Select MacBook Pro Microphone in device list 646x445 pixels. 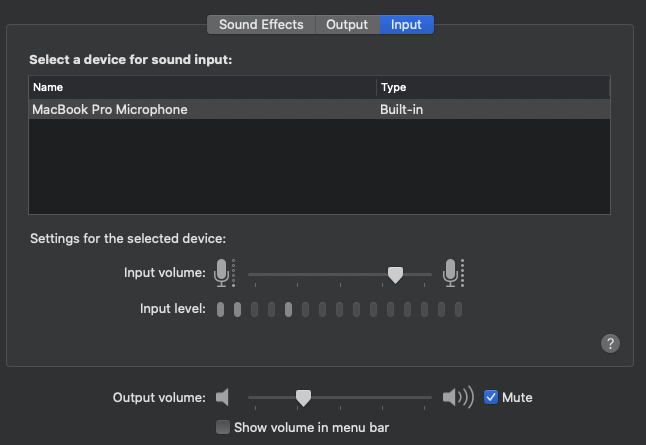pyautogui.click(x=110, y=109)
